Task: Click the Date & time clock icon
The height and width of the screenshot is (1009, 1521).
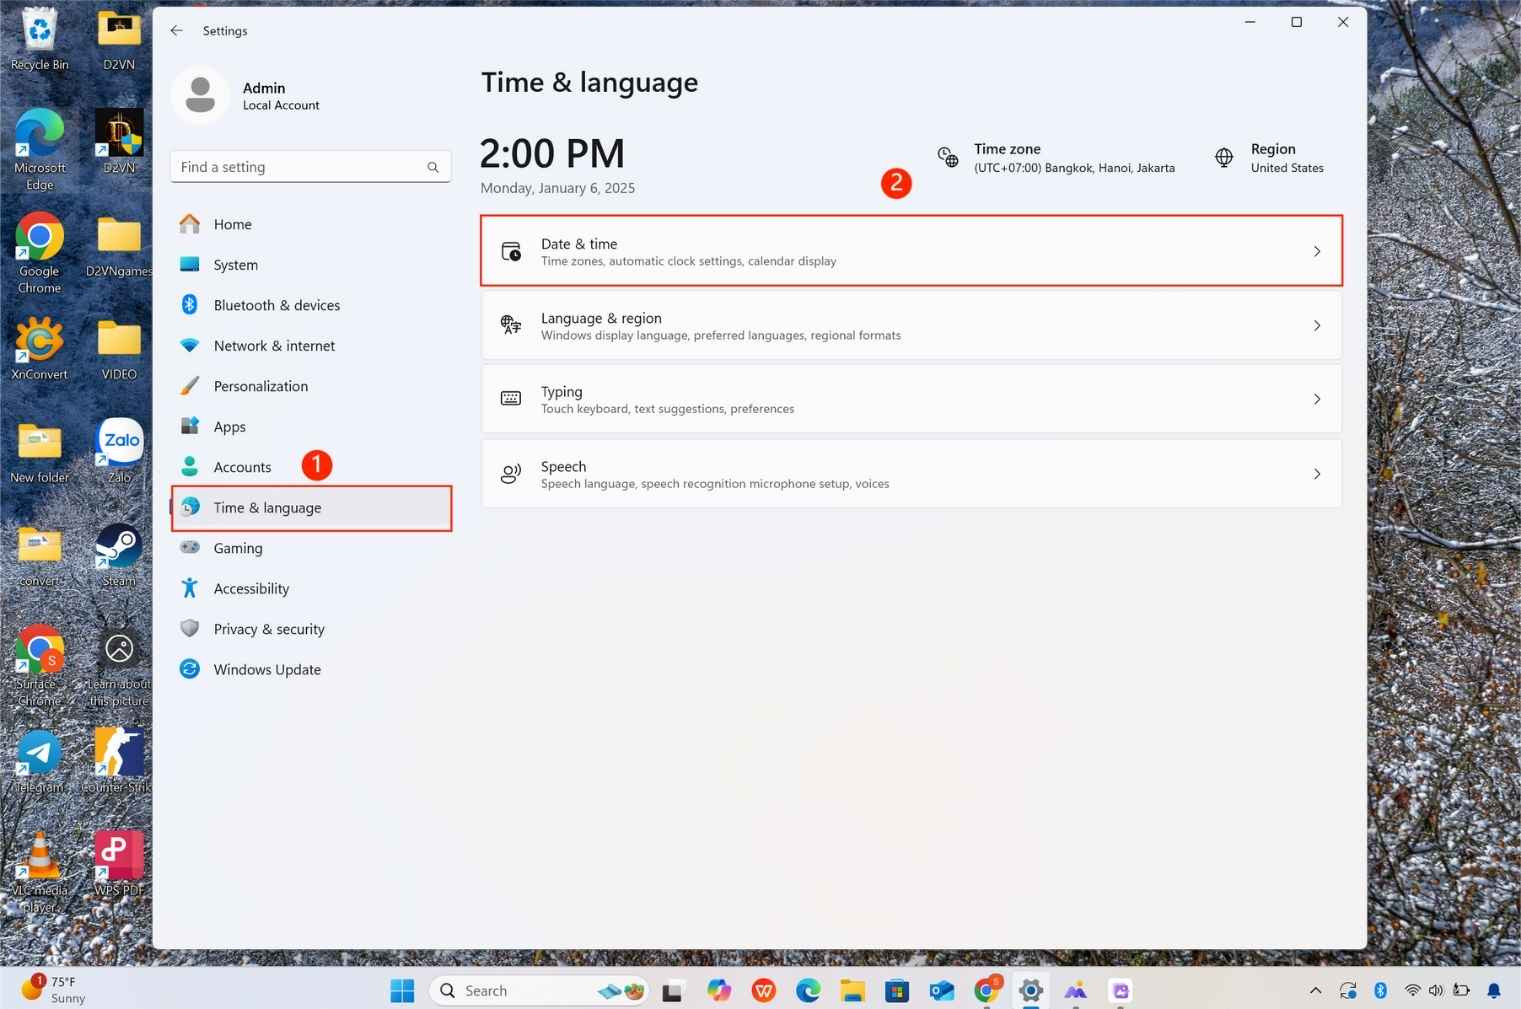Action: click(x=511, y=251)
